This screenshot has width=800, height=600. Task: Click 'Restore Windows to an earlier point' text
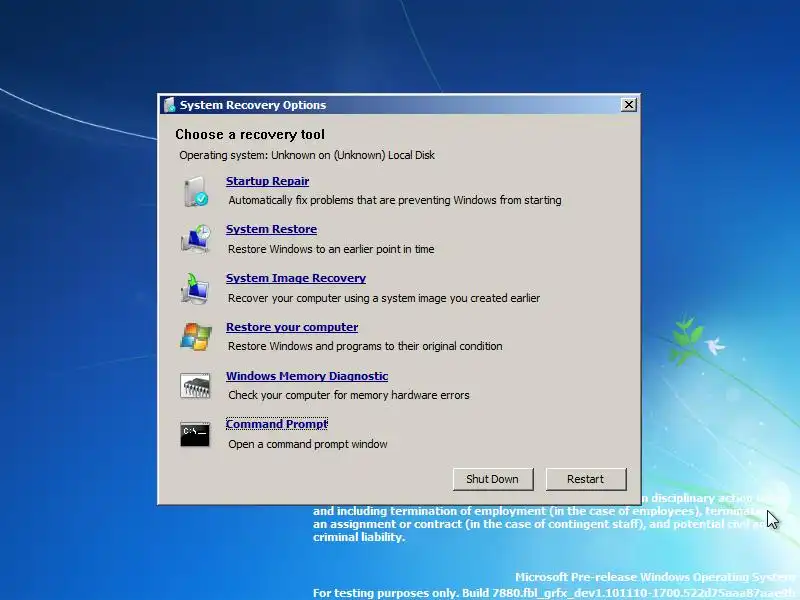pyautogui.click(x=331, y=249)
